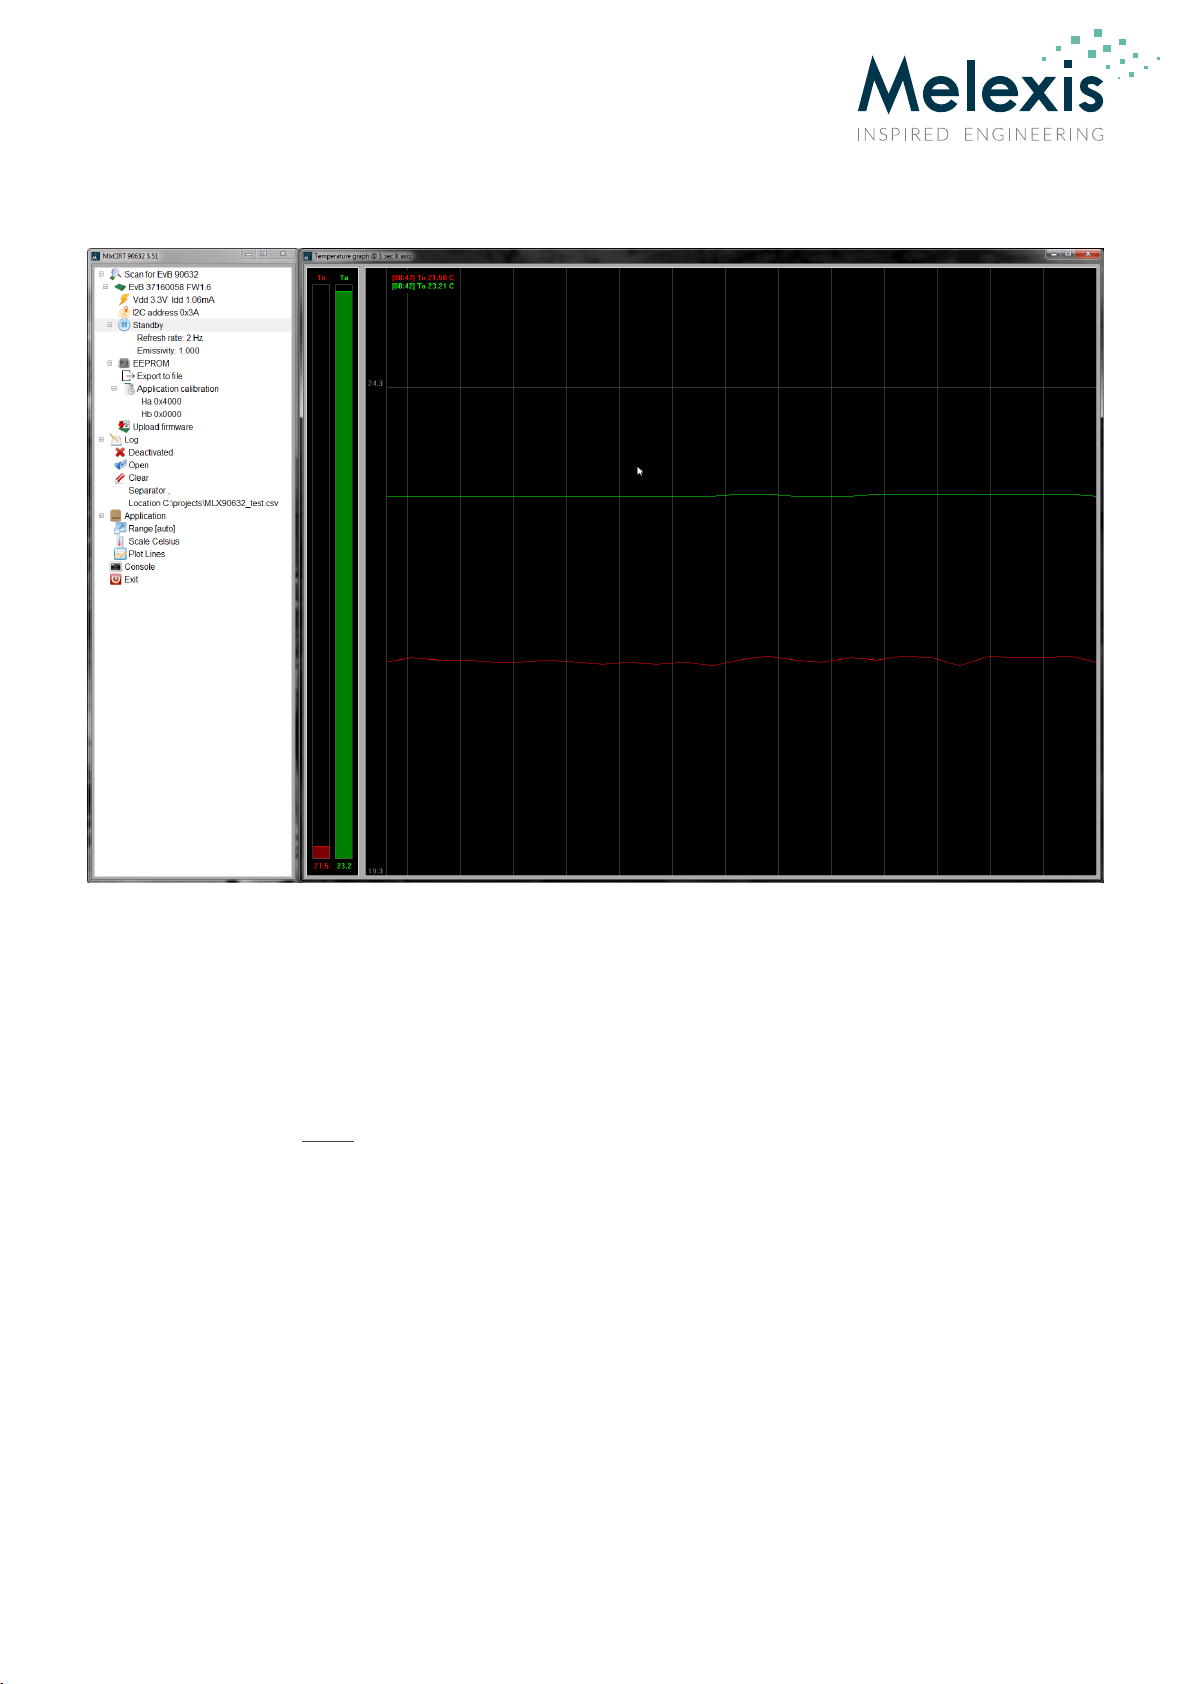Click the Console terminal icon
Image resolution: width=1192 pixels, height=1684 pixels.
(115, 567)
